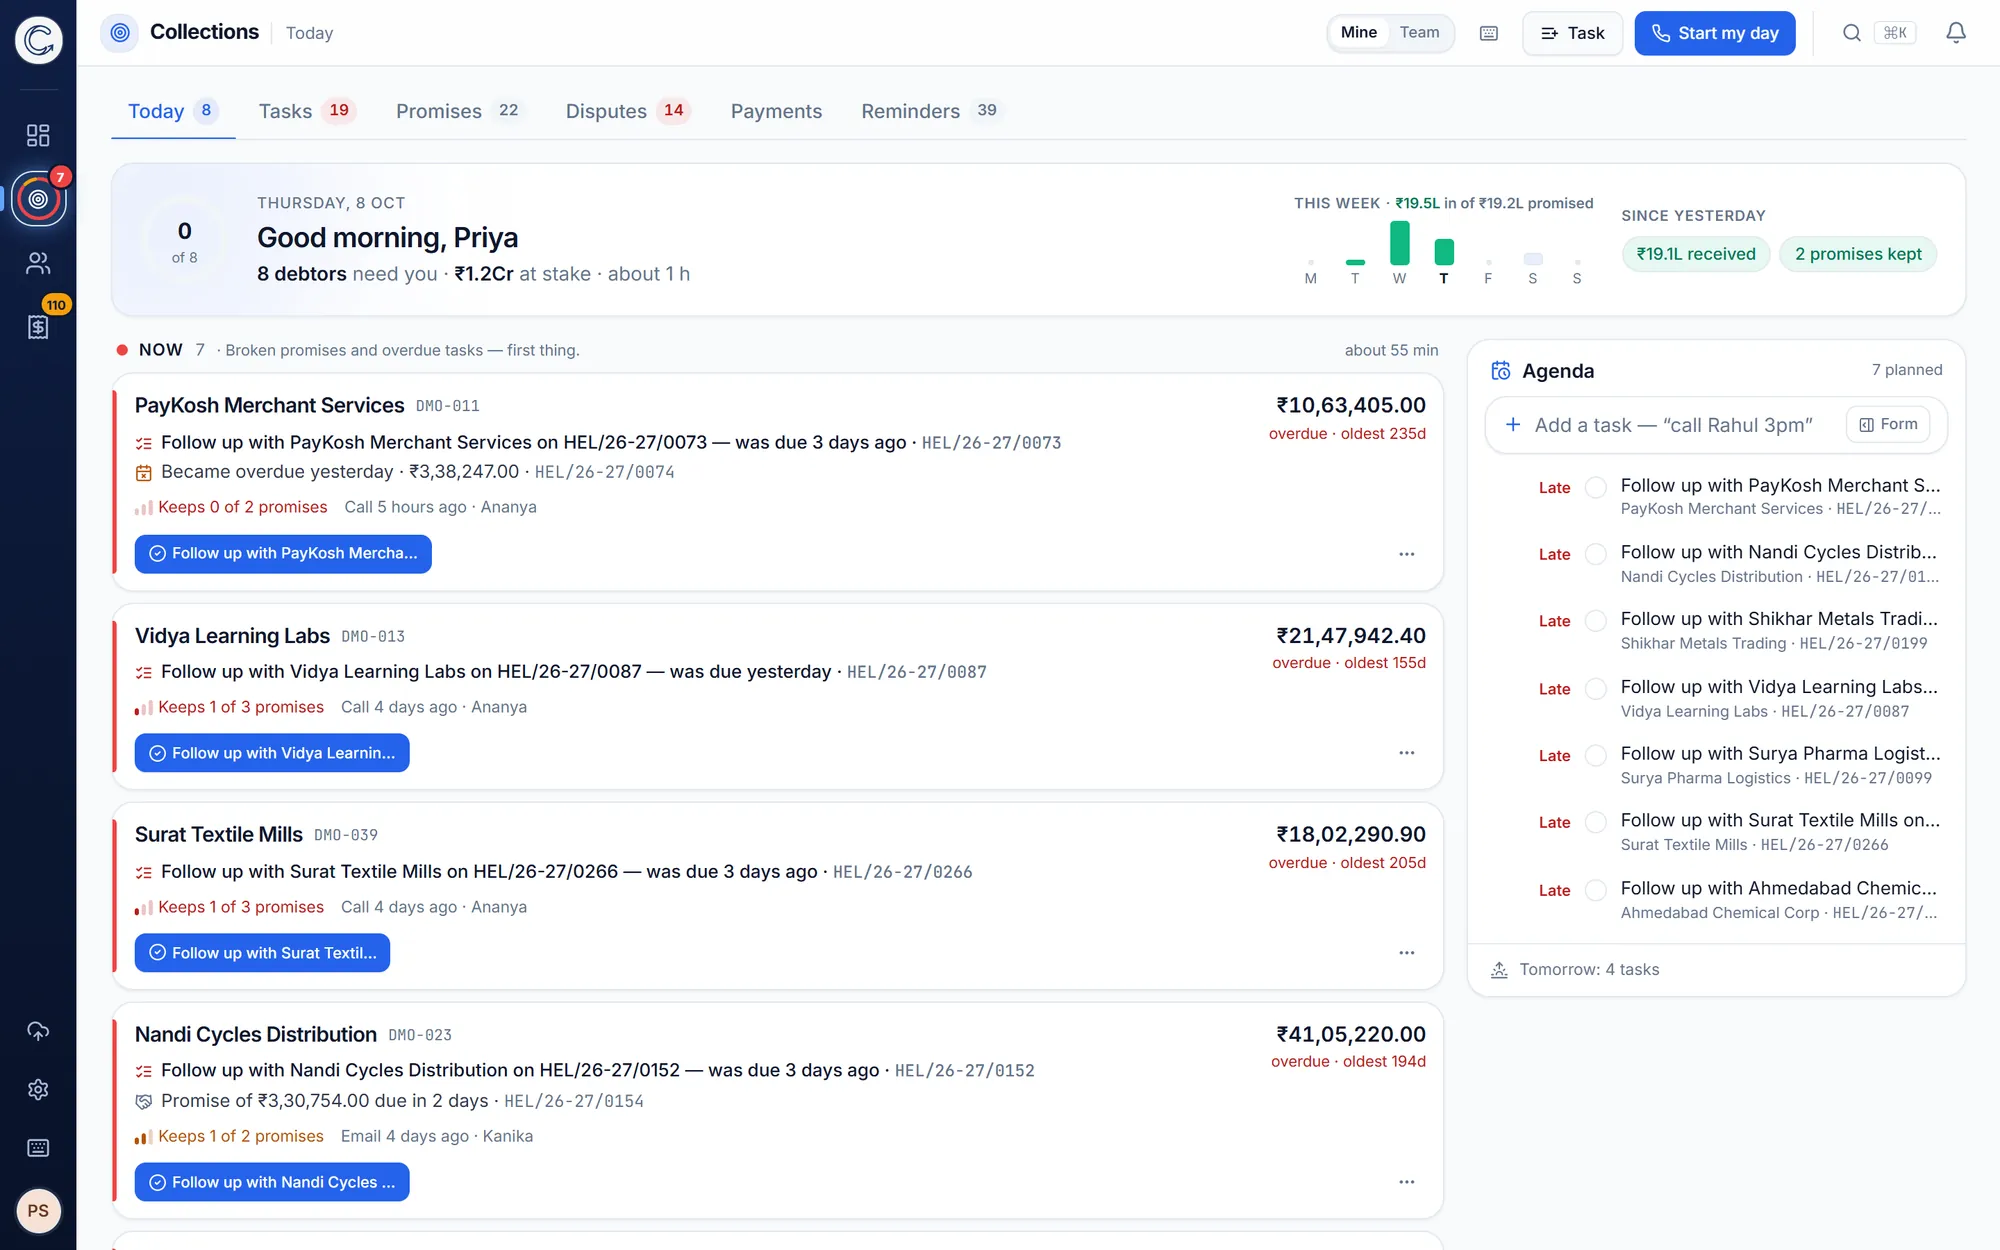Image resolution: width=2000 pixels, height=1250 pixels.
Task: Open the PS user avatar
Action: tap(38, 1211)
